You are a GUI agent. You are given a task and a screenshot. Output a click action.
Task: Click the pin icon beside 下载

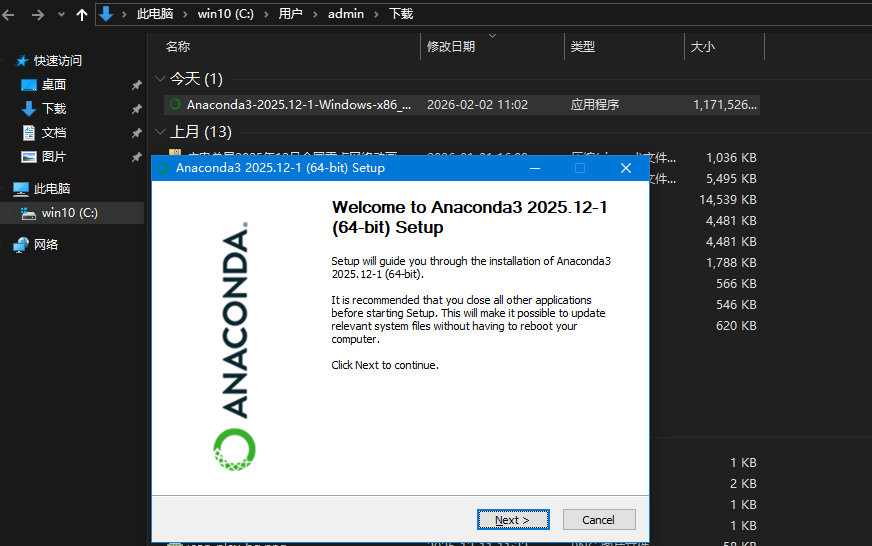(136, 109)
